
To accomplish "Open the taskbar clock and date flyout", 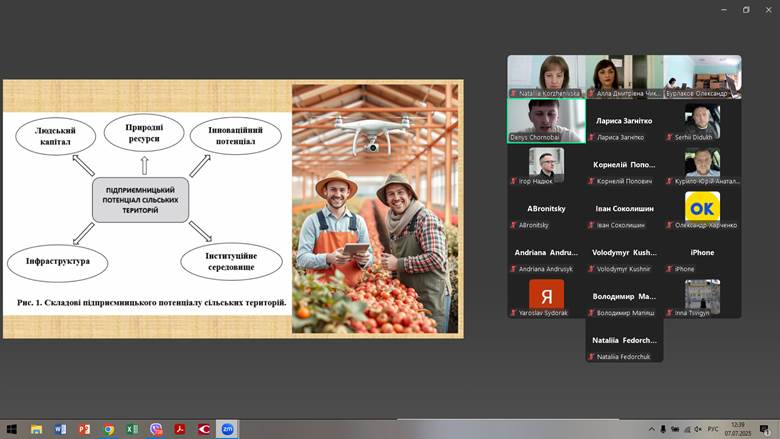I will coord(738,429).
